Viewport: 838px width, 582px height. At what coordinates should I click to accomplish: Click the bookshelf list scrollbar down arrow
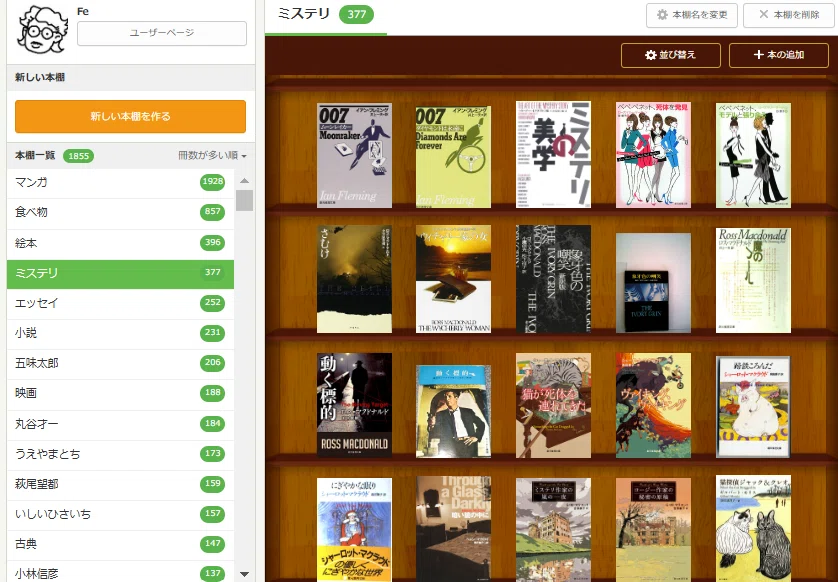(x=244, y=574)
